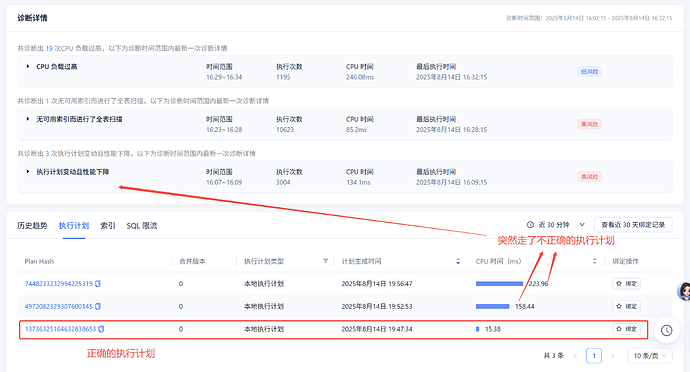Click 绑定 button for the 15.38 ms plan
This screenshot has height=372, width=690.
tap(627, 329)
